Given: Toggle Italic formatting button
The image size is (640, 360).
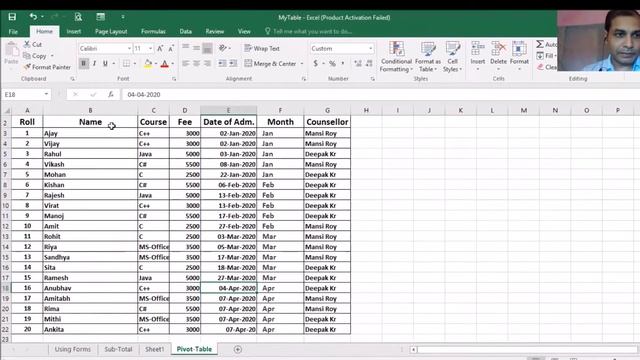Looking at the screenshot, I should click(x=94, y=63).
